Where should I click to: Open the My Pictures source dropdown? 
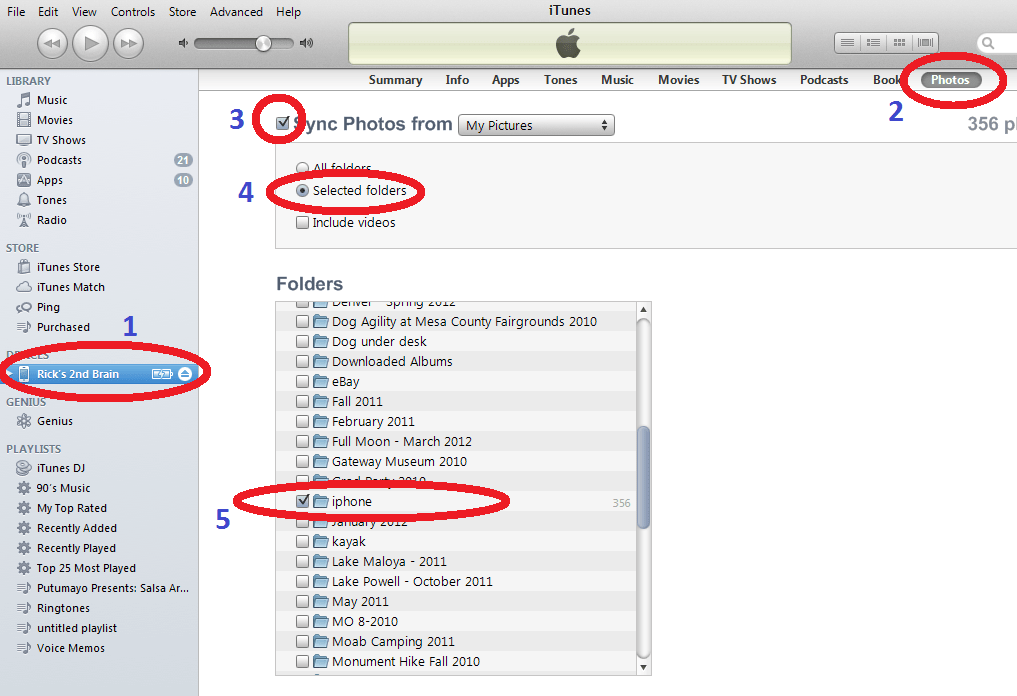(536, 125)
